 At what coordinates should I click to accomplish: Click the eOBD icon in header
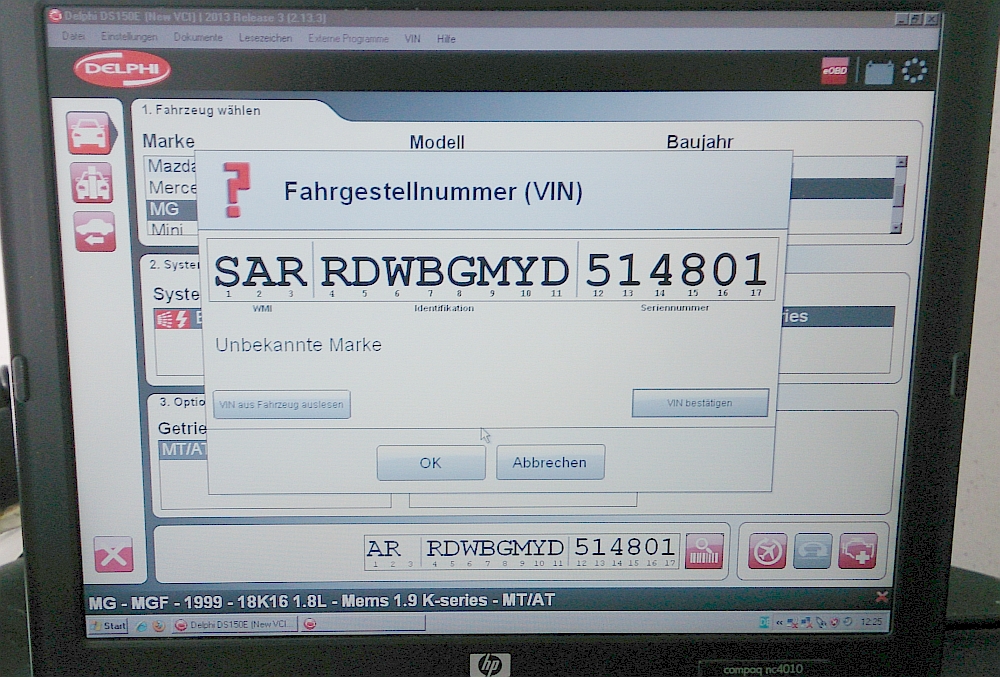point(835,71)
